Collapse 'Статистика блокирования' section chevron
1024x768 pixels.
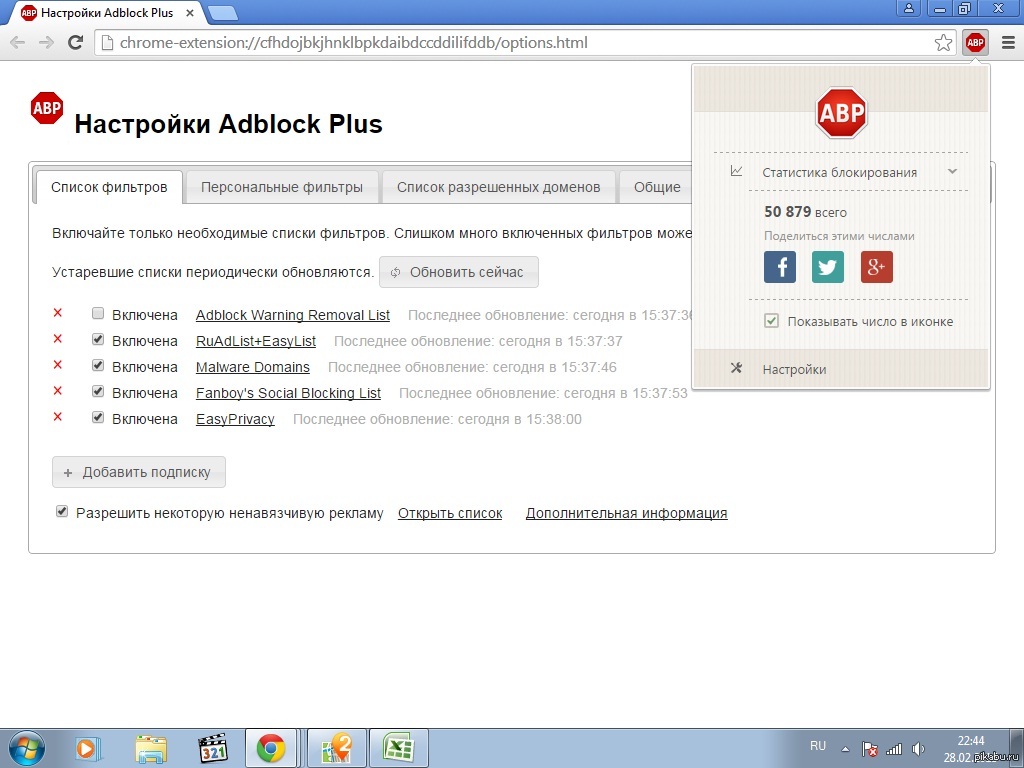(952, 172)
